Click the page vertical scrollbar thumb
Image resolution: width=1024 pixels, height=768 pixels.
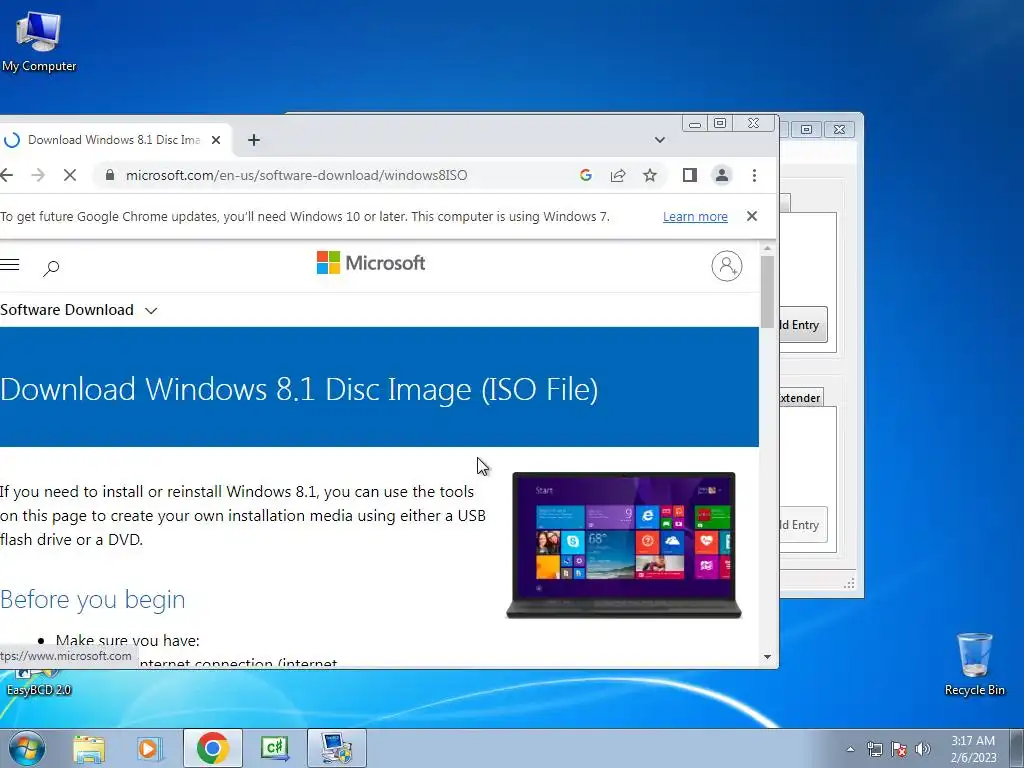point(767,291)
